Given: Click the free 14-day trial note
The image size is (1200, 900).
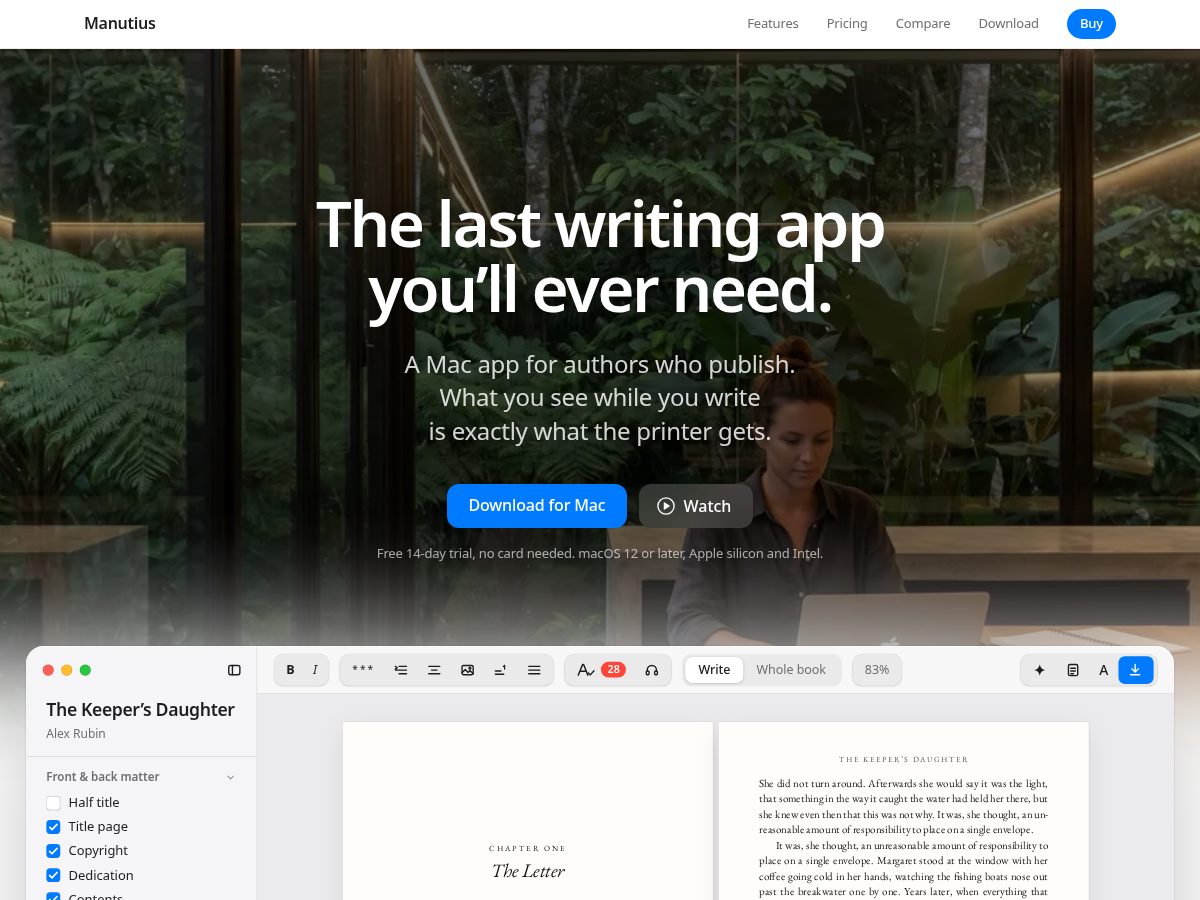Looking at the screenshot, I should coord(600,553).
